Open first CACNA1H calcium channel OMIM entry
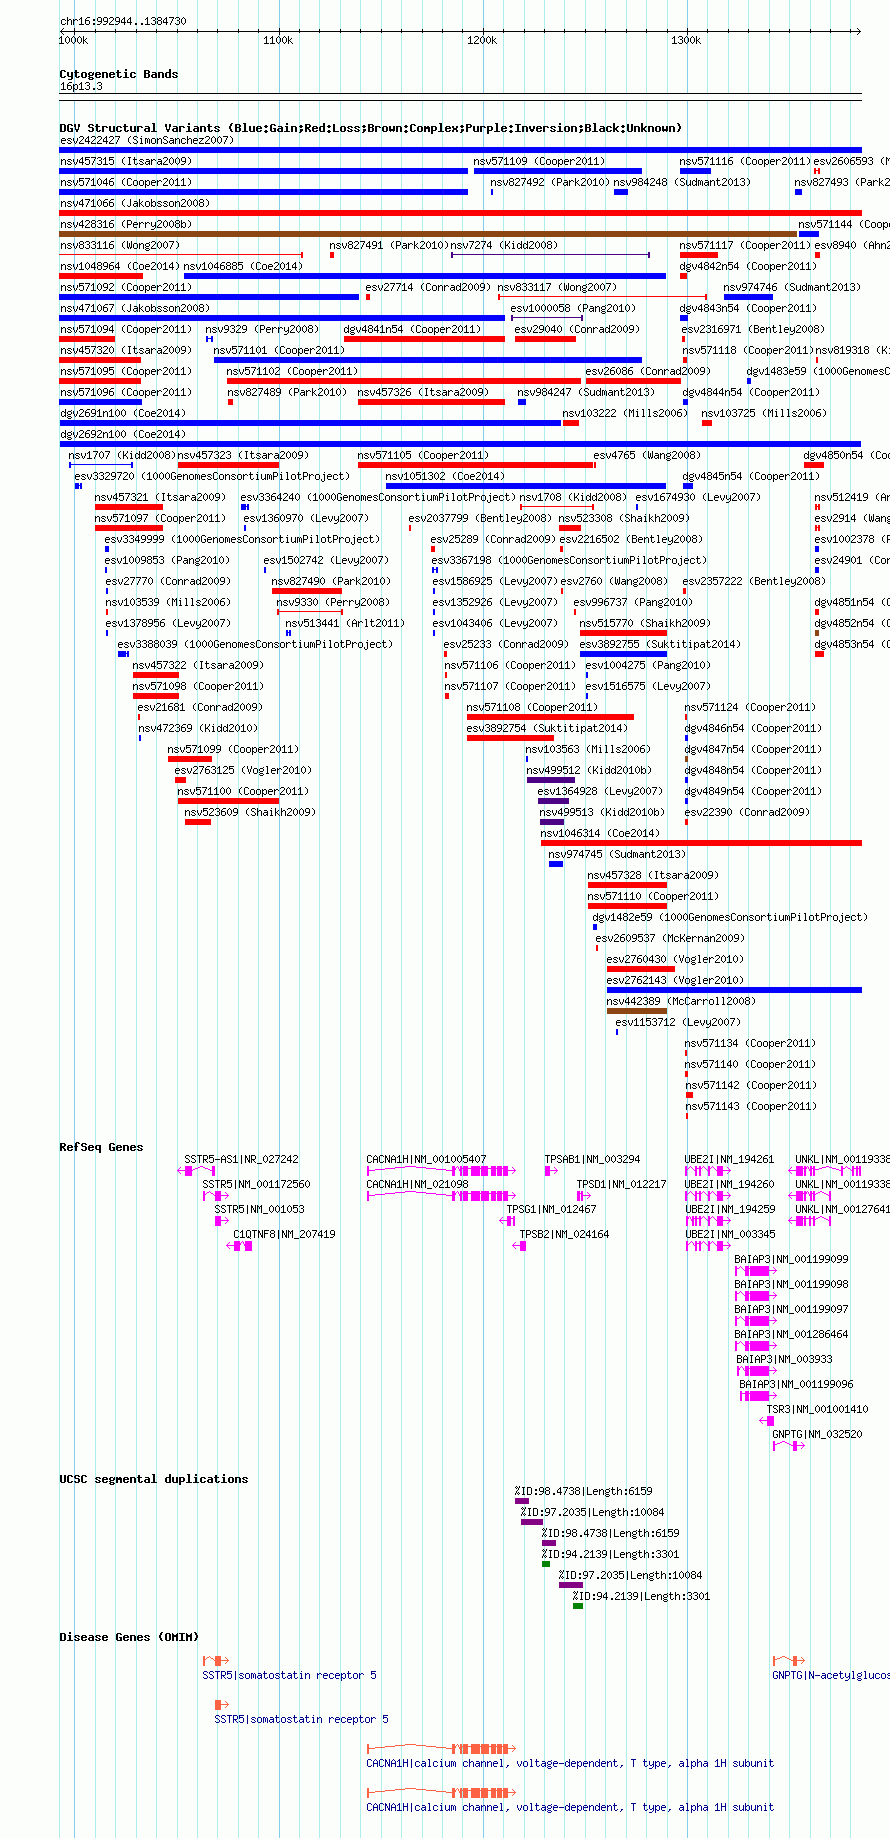Image resolution: width=890 pixels, height=1838 pixels. [570, 1763]
